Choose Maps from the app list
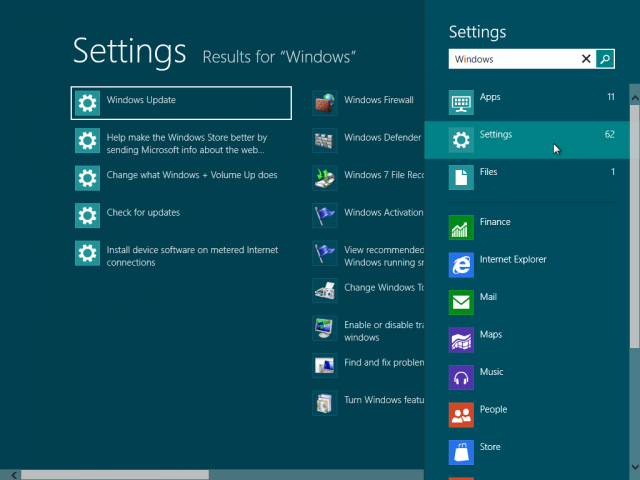The height and width of the screenshot is (480, 640). pos(491,334)
